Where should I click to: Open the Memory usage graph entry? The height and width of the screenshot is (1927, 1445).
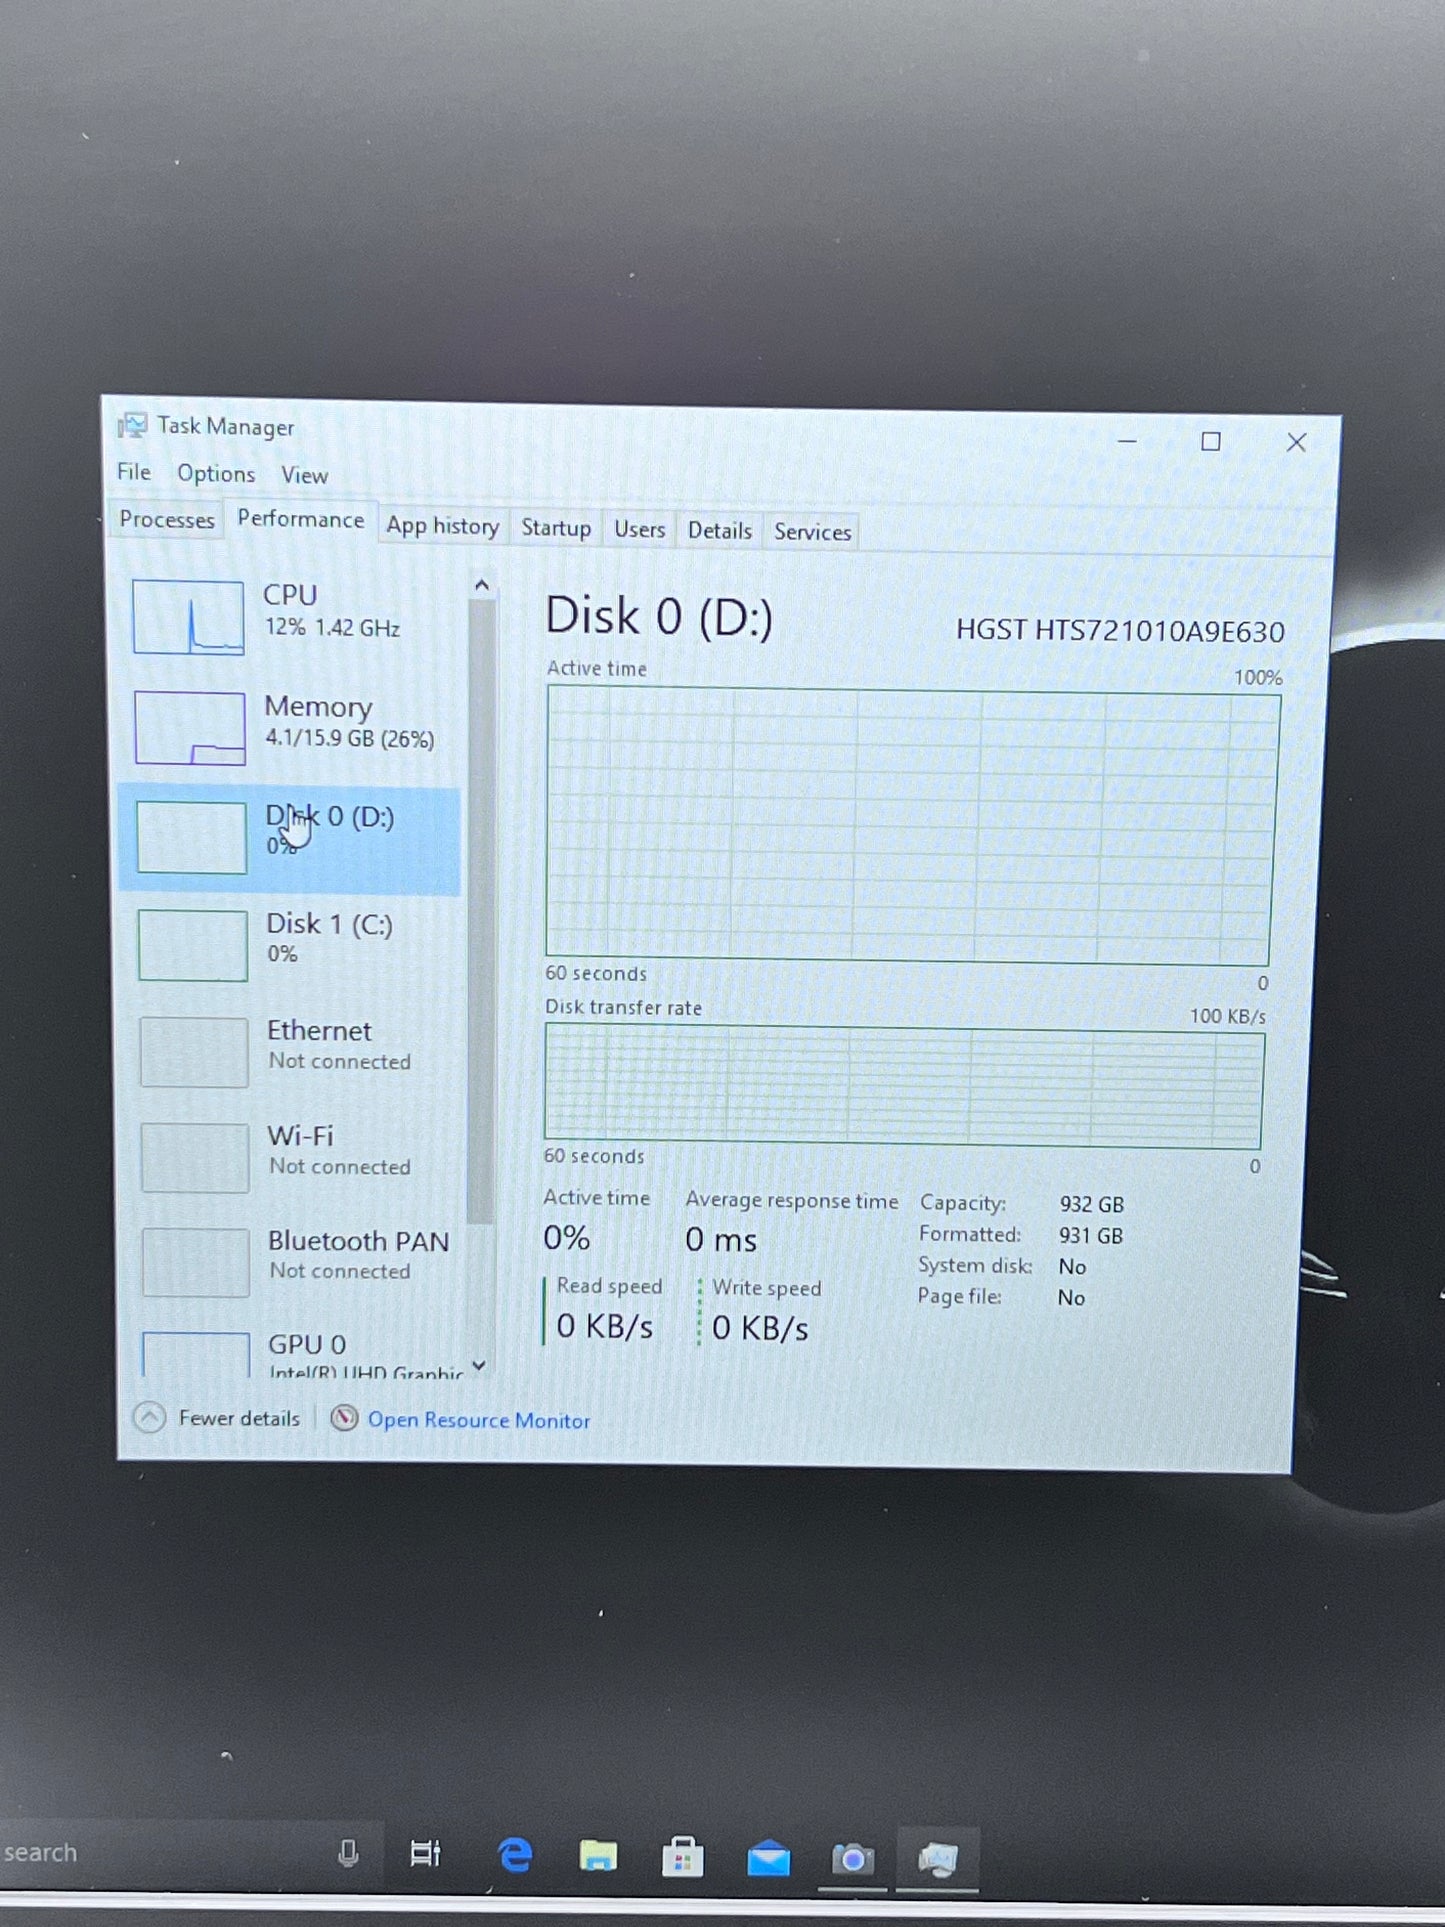pyautogui.click(x=290, y=727)
